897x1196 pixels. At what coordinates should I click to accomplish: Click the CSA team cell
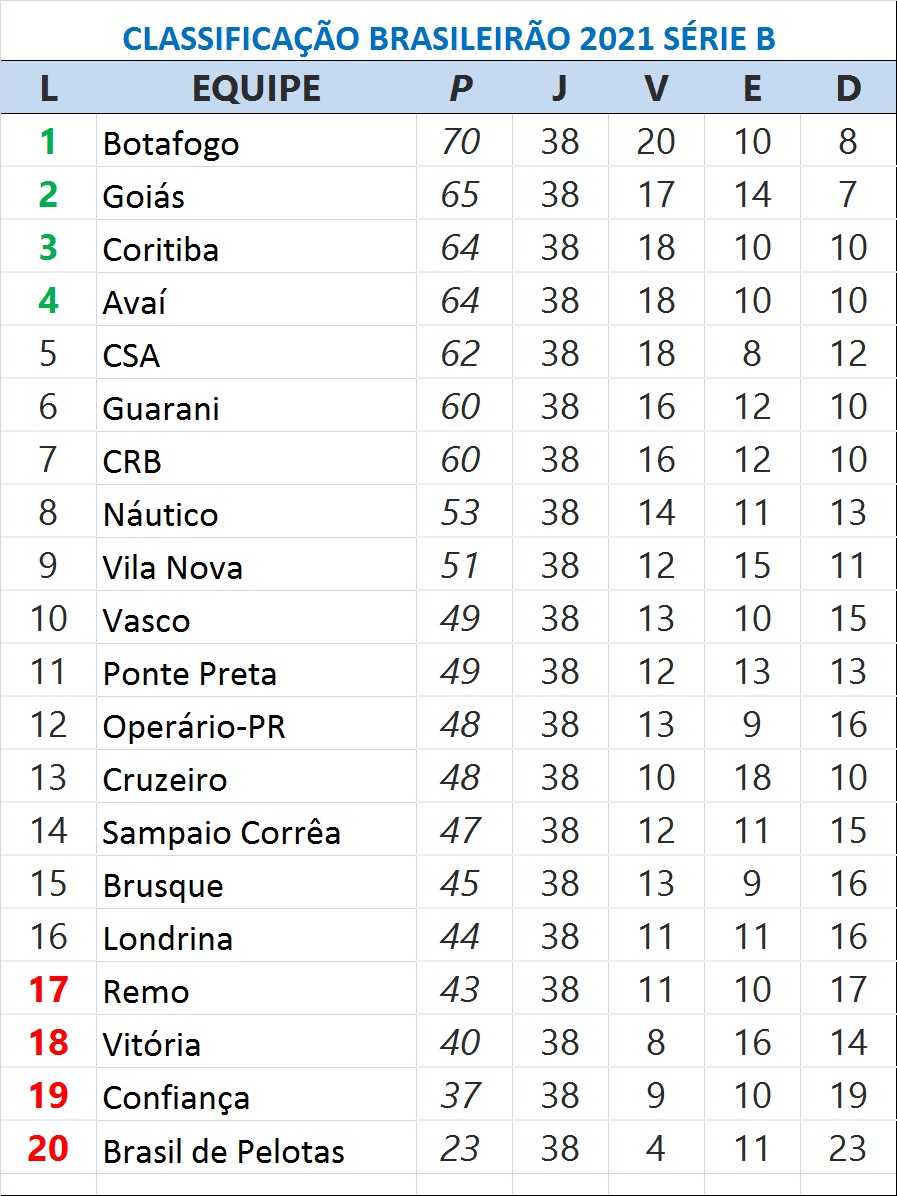(131, 355)
